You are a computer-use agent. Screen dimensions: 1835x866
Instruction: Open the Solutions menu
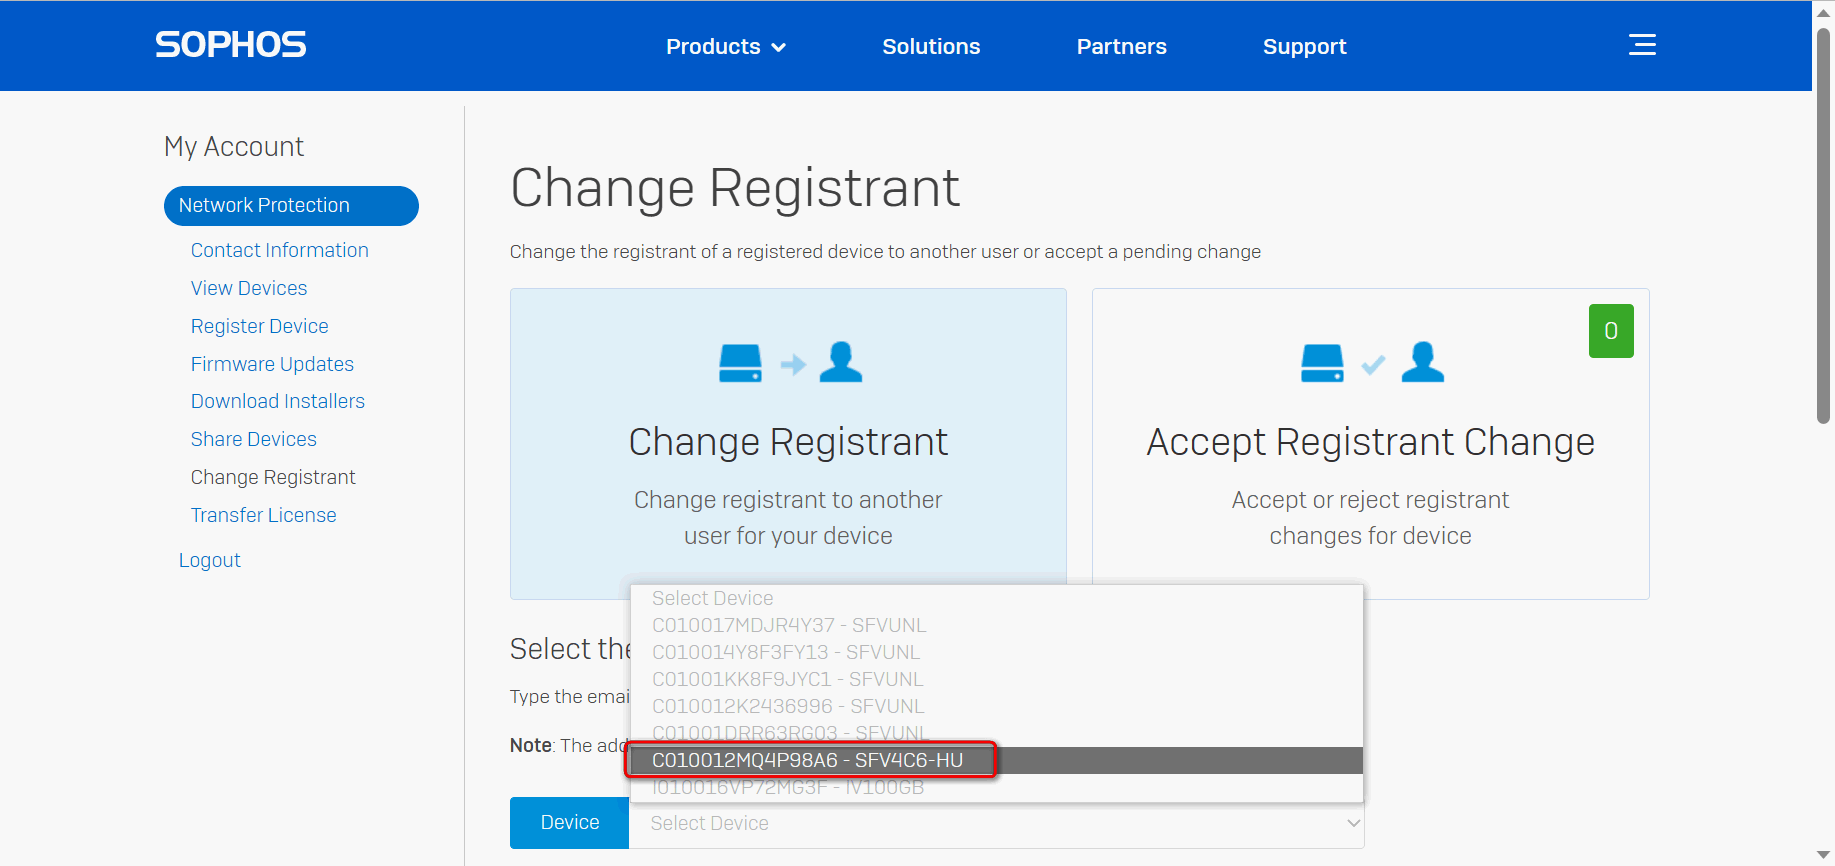(931, 47)
